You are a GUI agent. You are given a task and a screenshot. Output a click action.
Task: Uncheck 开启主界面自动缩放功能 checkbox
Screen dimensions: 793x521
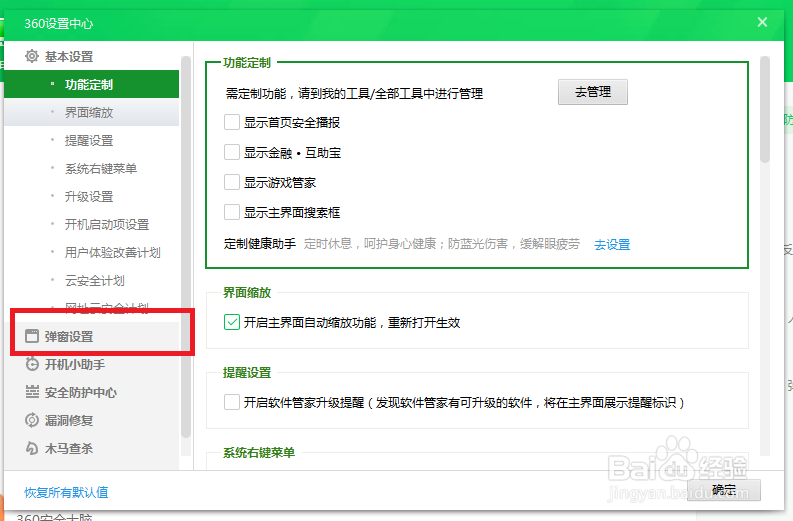pyautogui.click(x=232, y=322)
